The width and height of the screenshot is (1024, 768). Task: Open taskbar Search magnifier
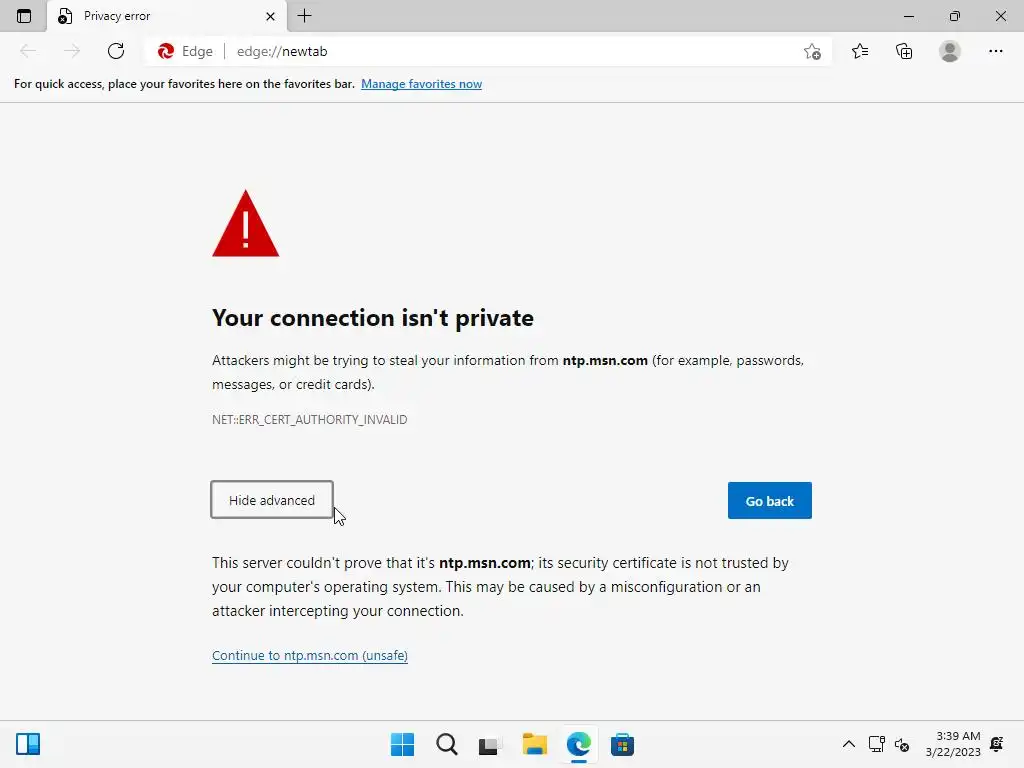447,744
